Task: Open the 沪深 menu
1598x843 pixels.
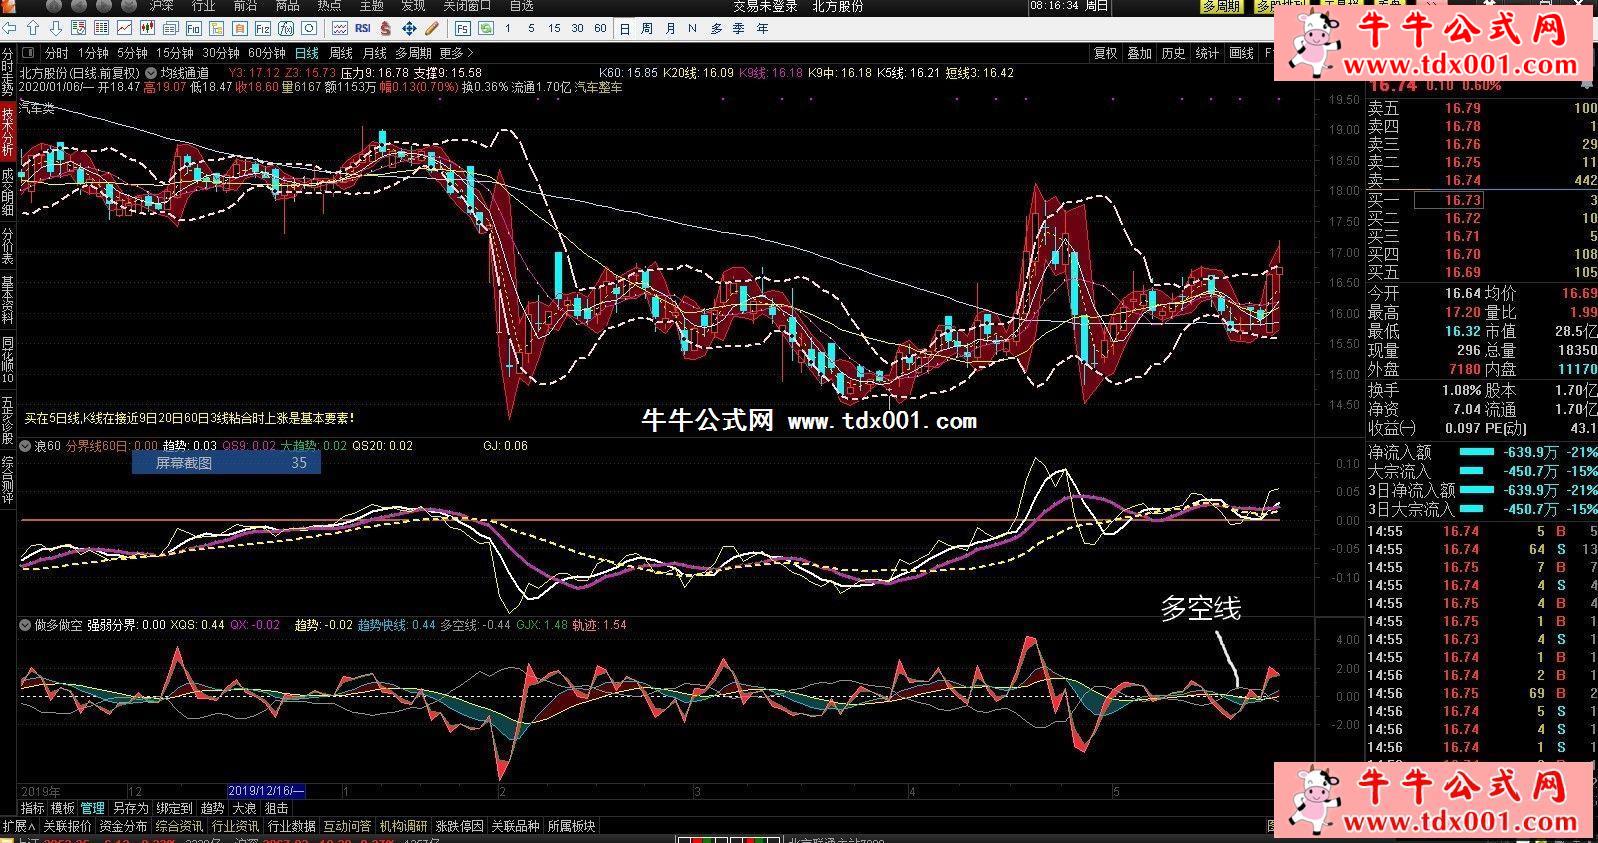Action: coord(161,6)
